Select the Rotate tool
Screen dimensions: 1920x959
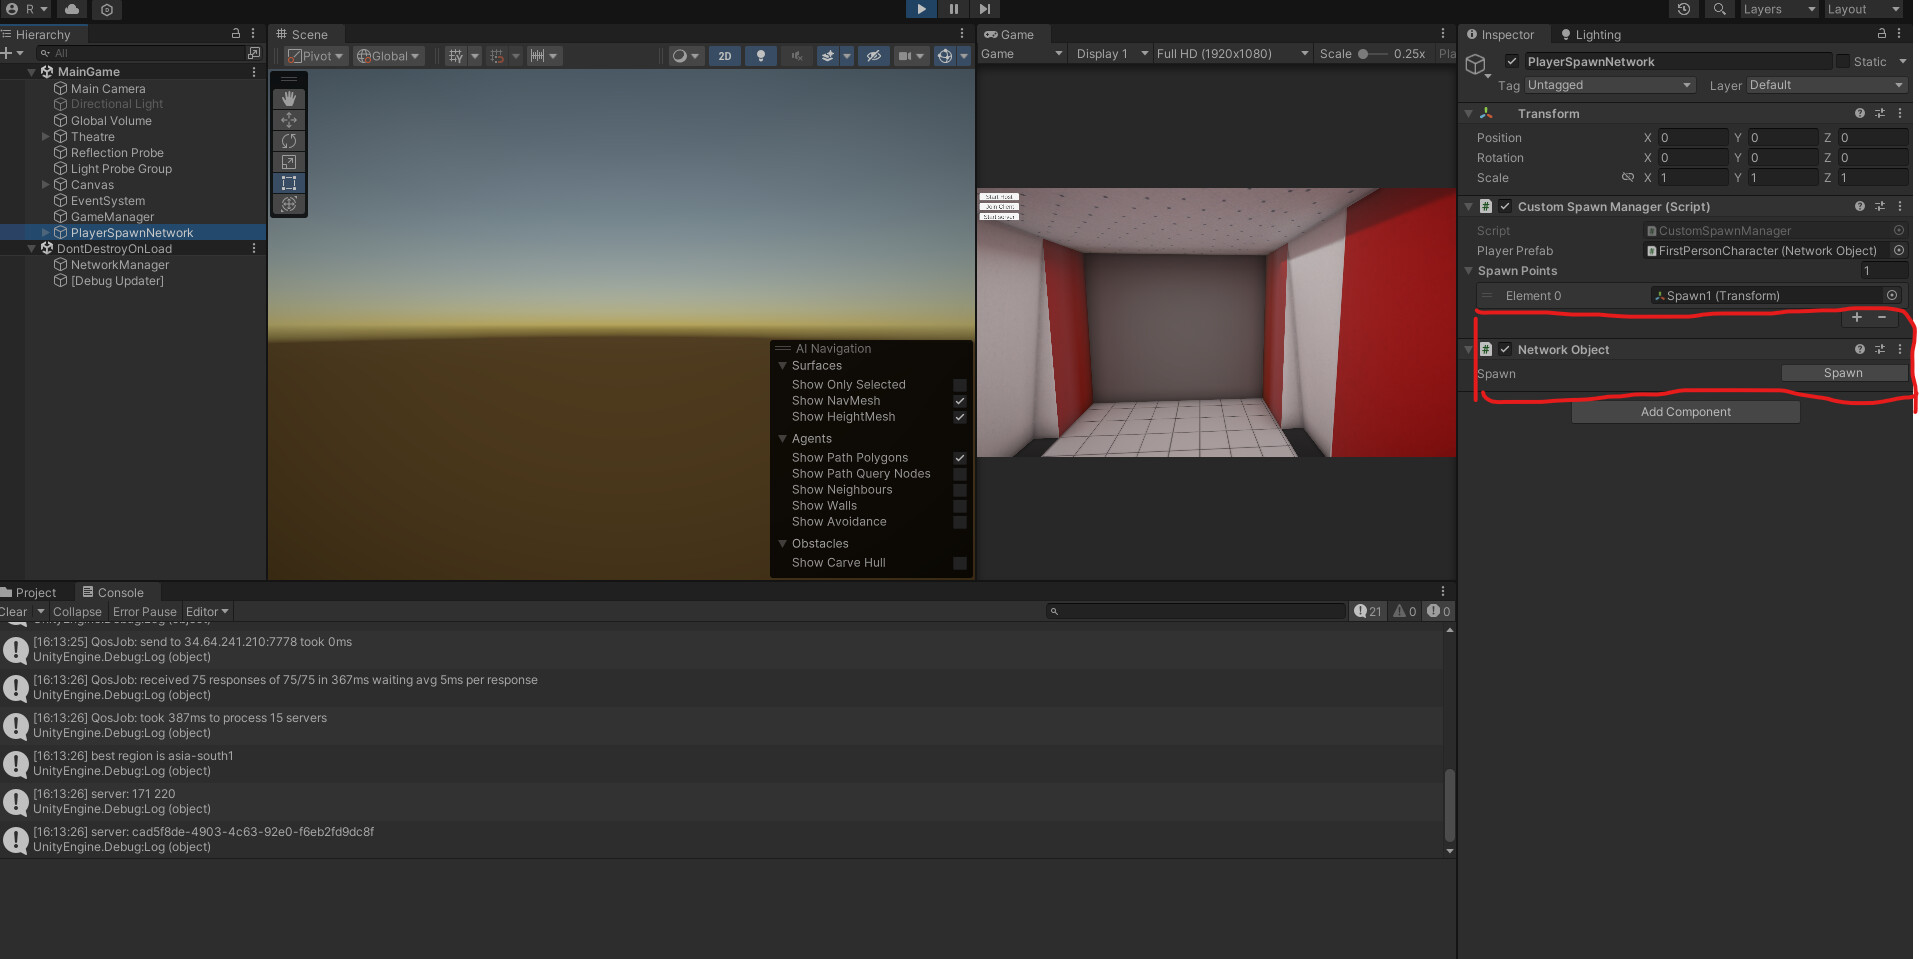(x=289, y=141)
